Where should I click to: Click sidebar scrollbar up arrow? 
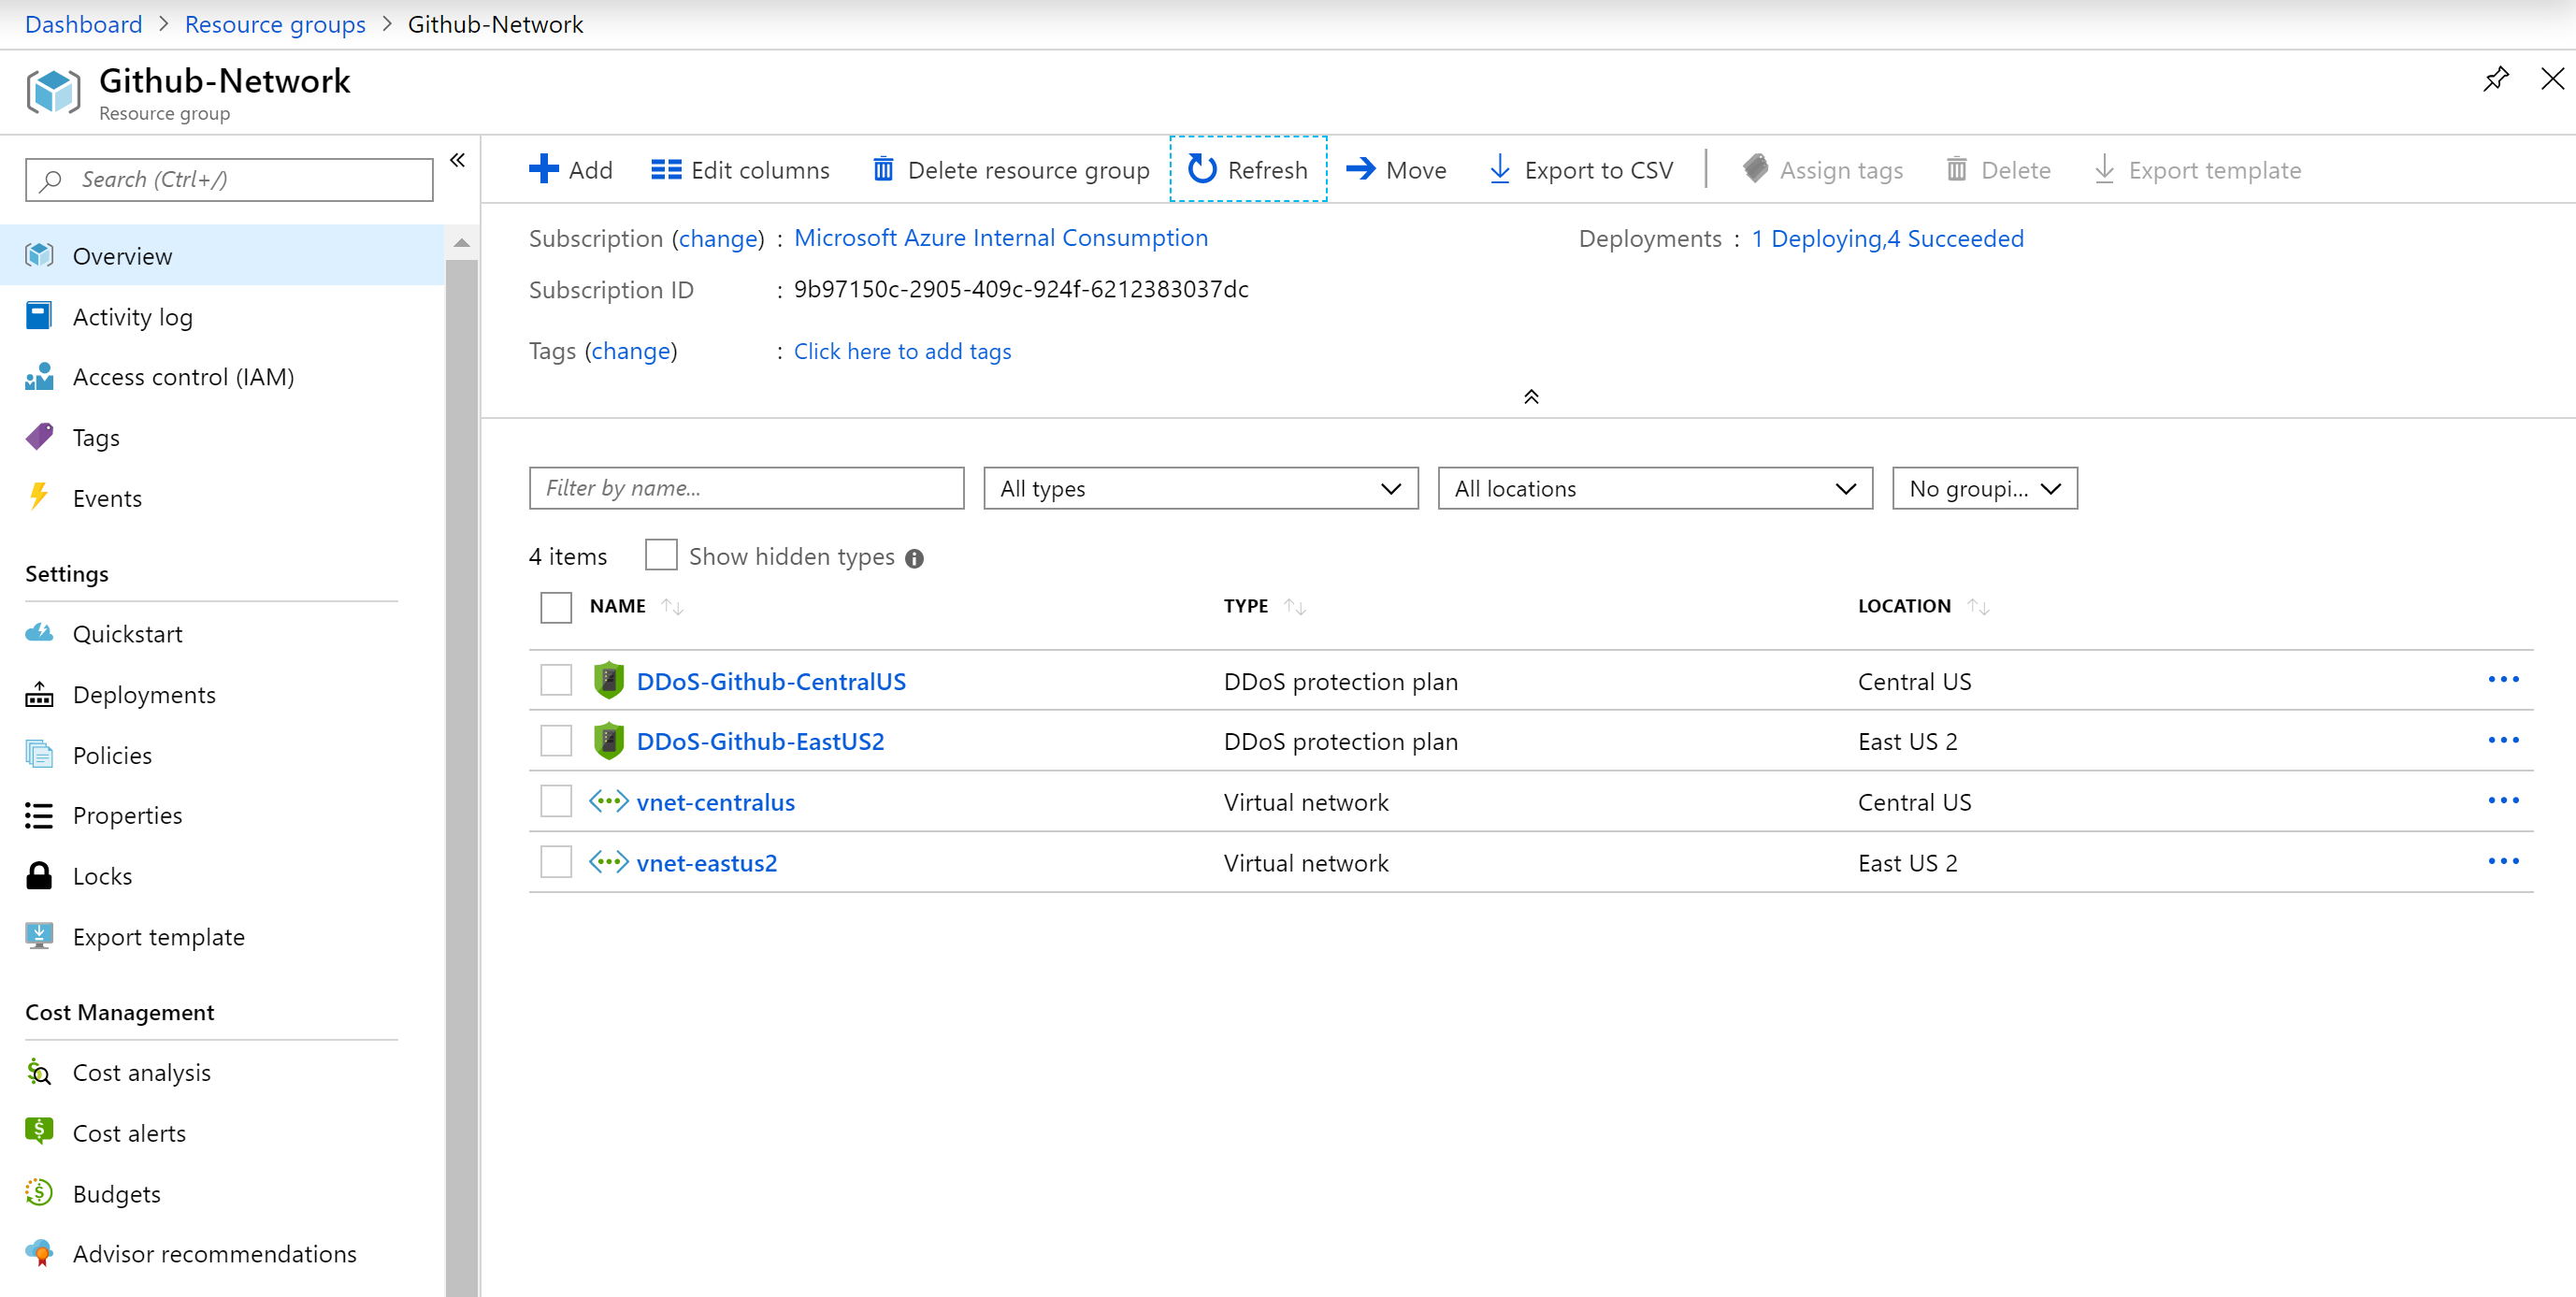pyautogui.click(x=461, y=243)
